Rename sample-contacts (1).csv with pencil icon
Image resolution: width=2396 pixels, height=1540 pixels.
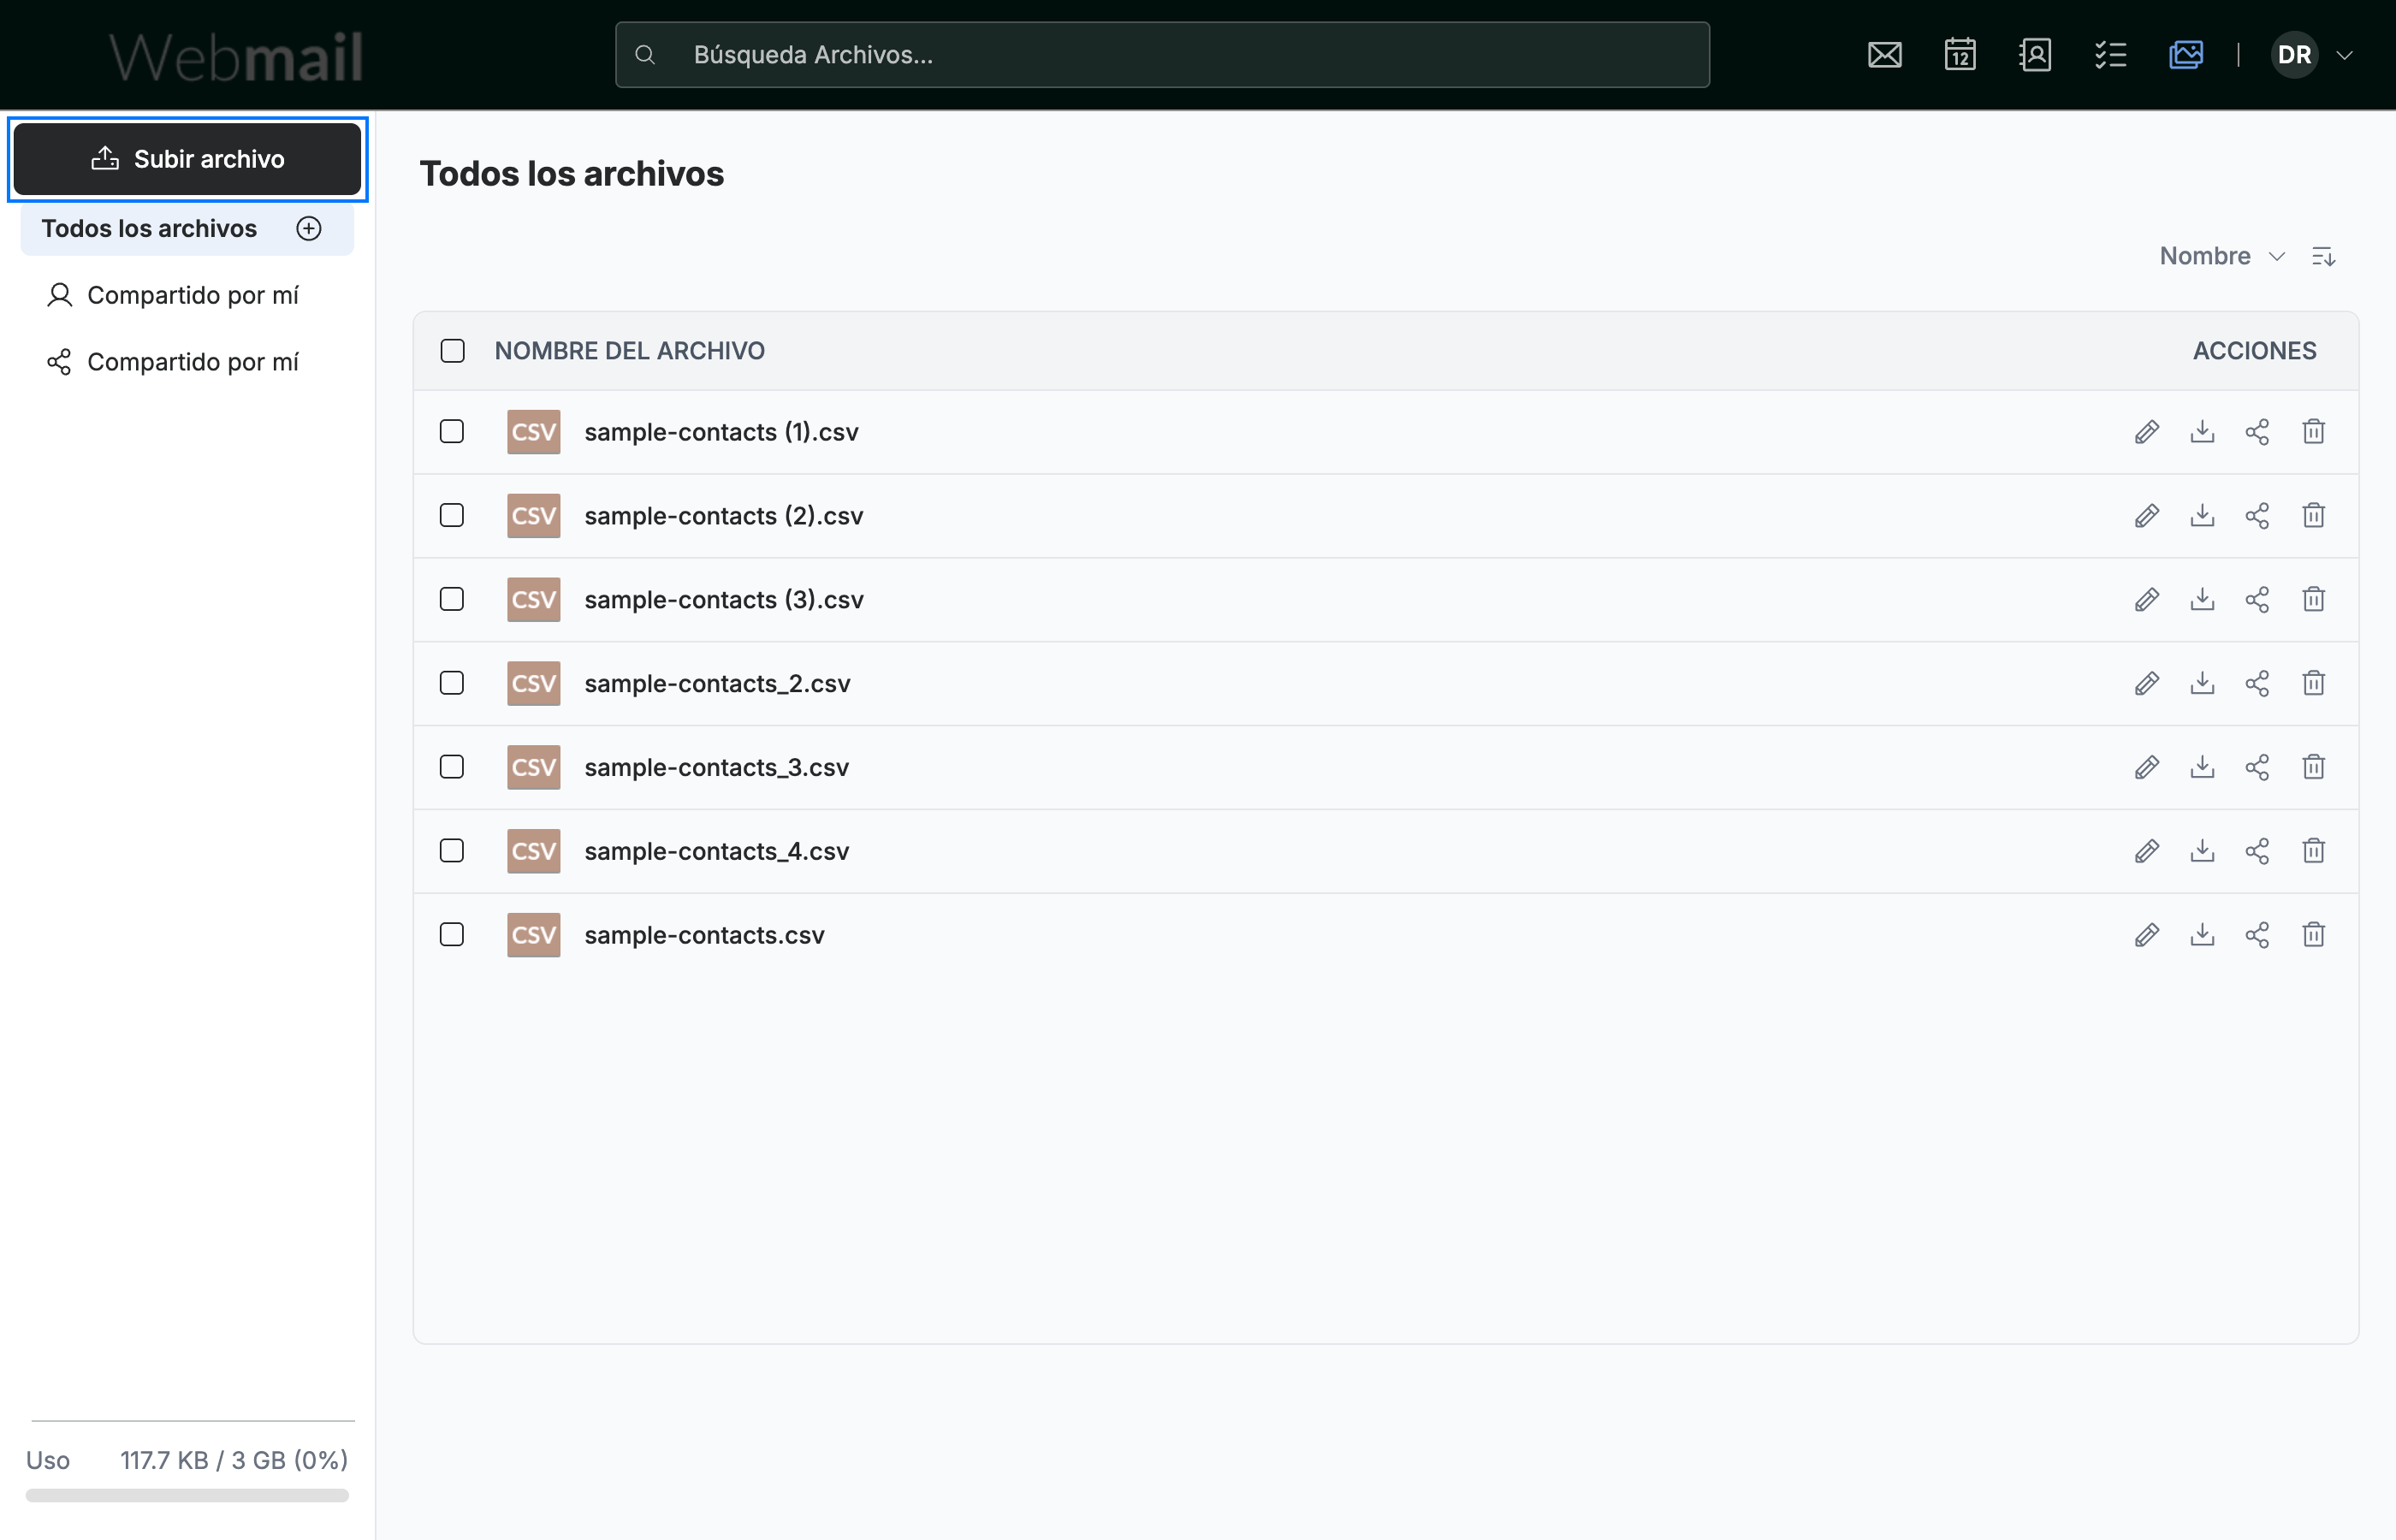[x=2146, y=432]
